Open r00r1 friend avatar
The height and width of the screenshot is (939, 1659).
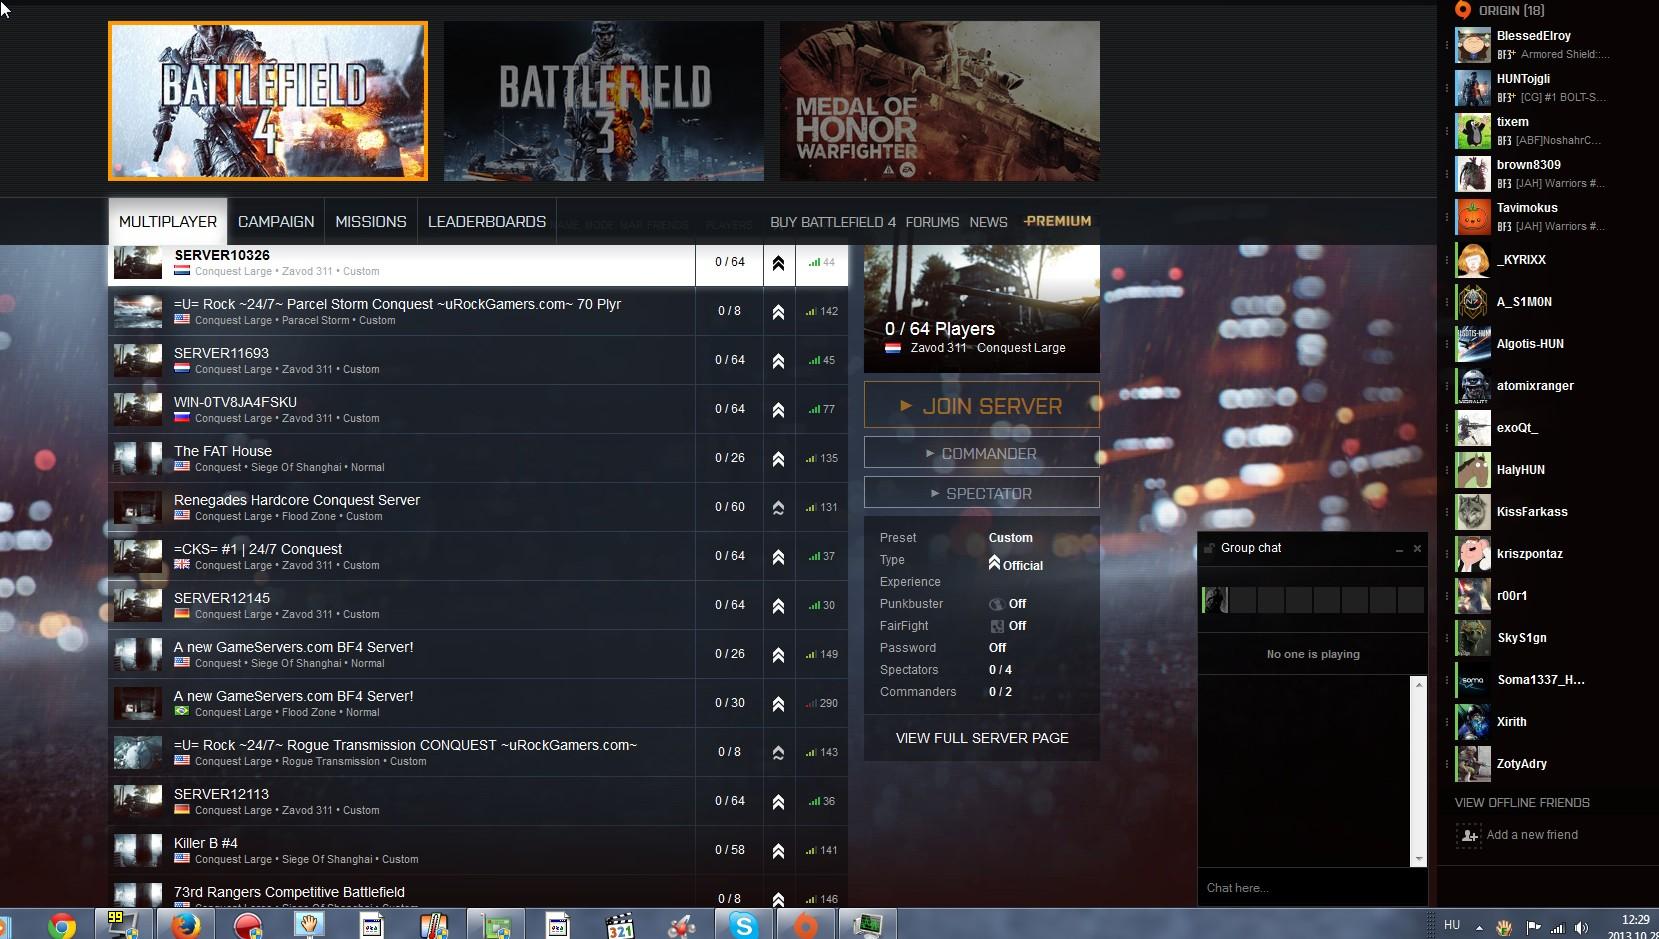(1472, 596)
